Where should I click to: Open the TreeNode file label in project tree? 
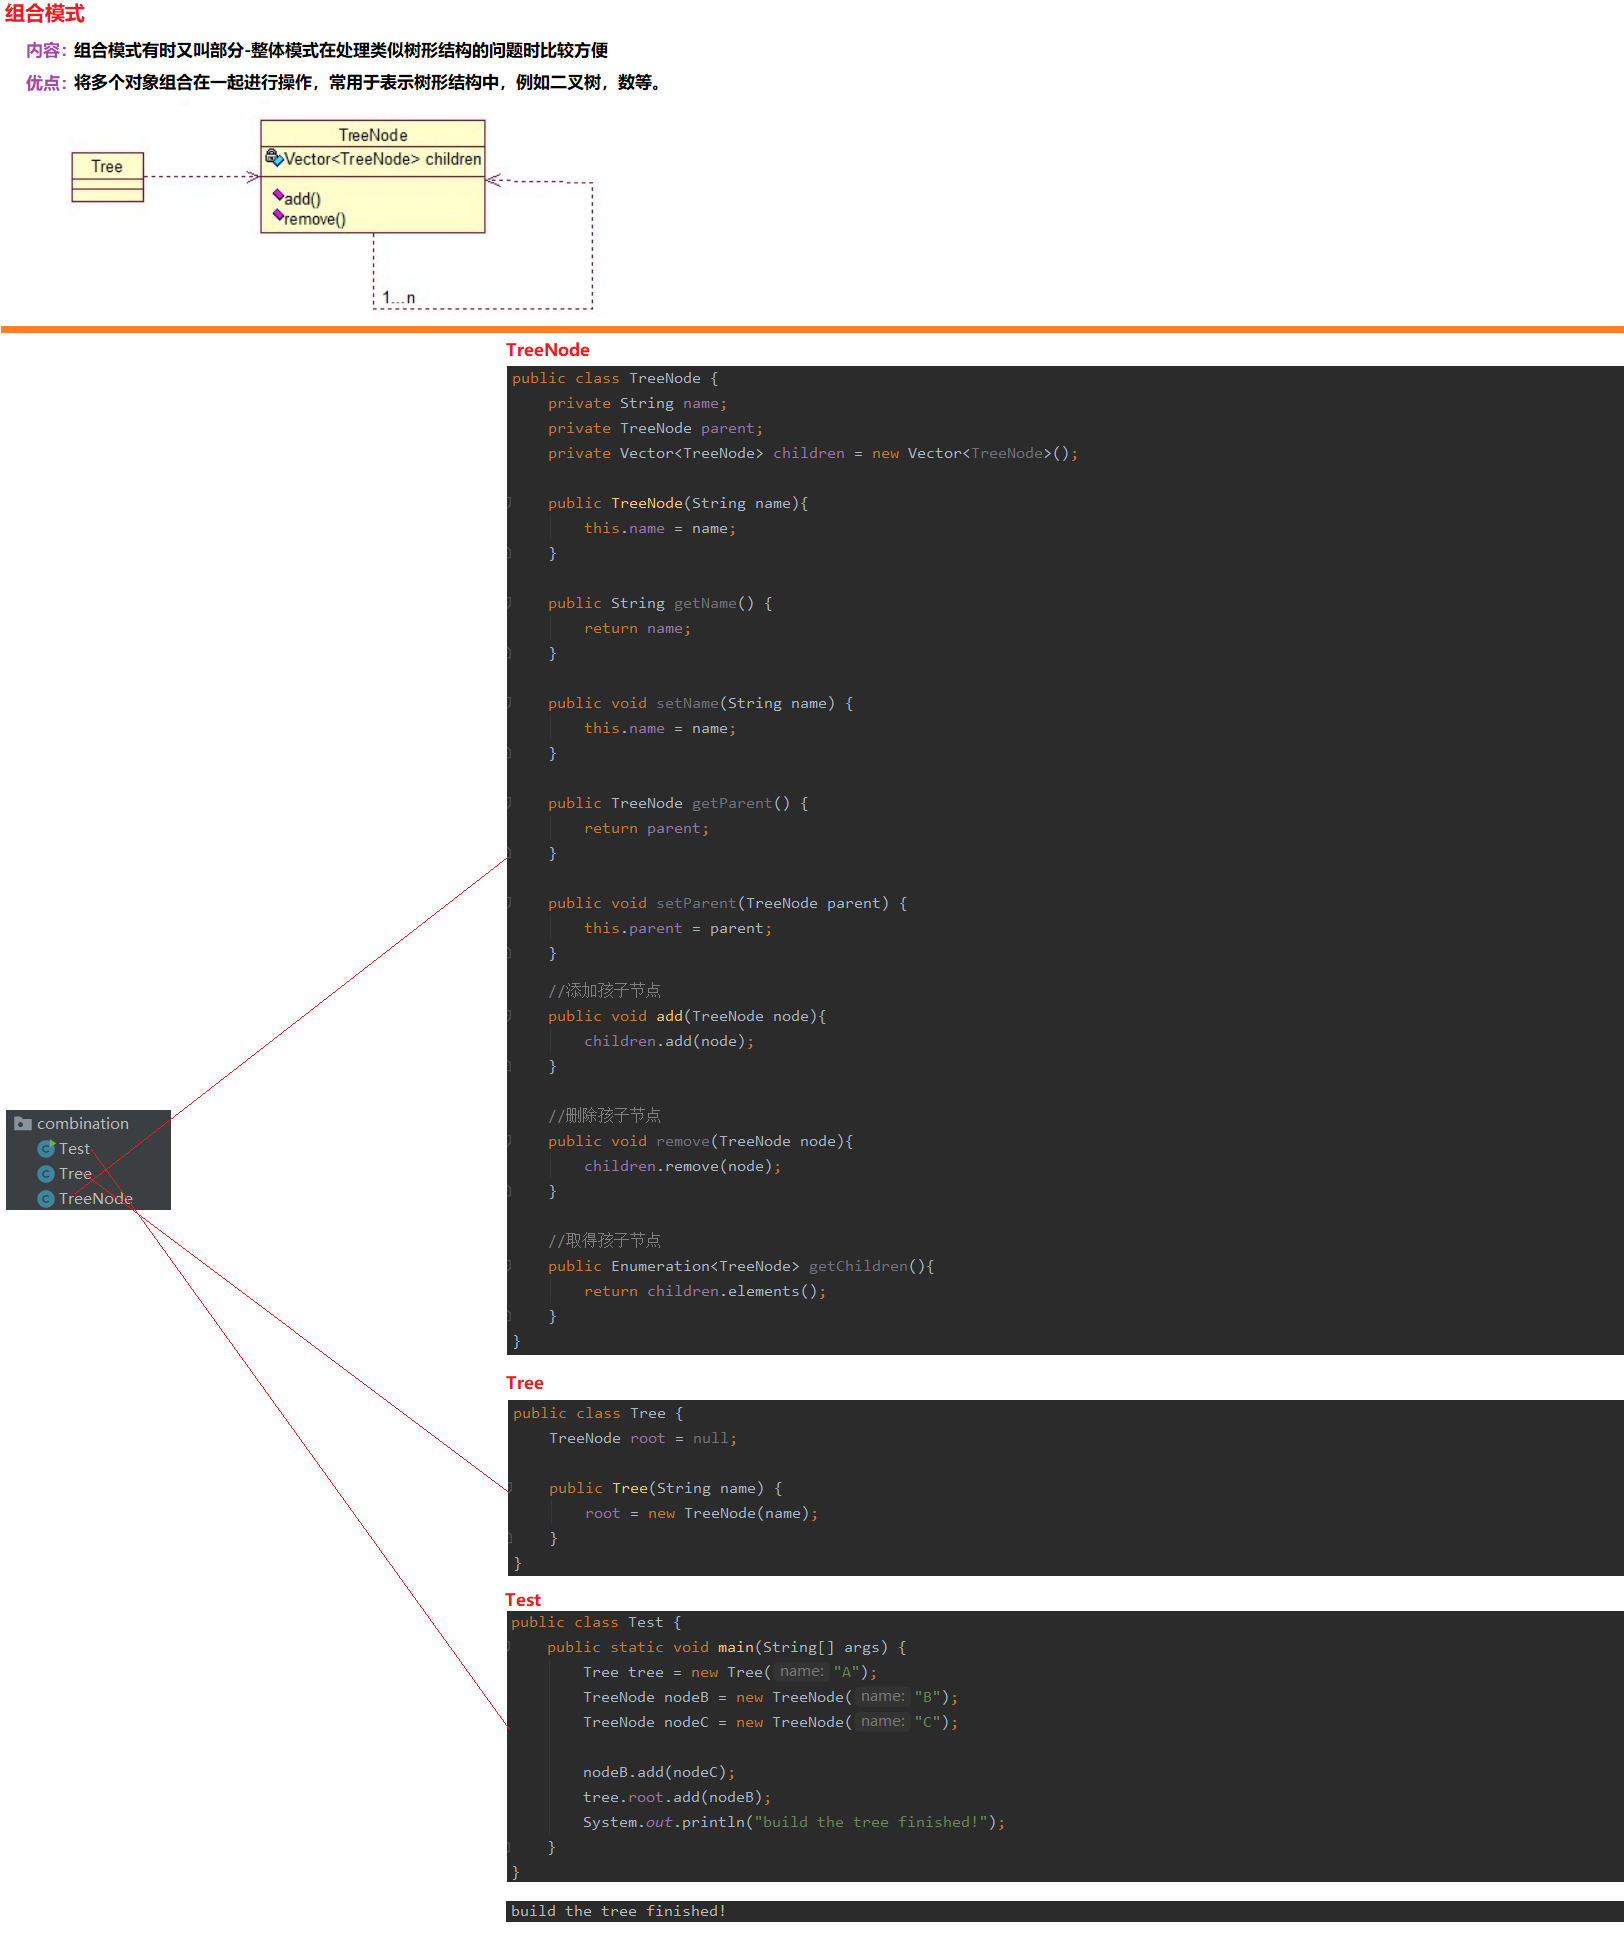coord(95,1199)
